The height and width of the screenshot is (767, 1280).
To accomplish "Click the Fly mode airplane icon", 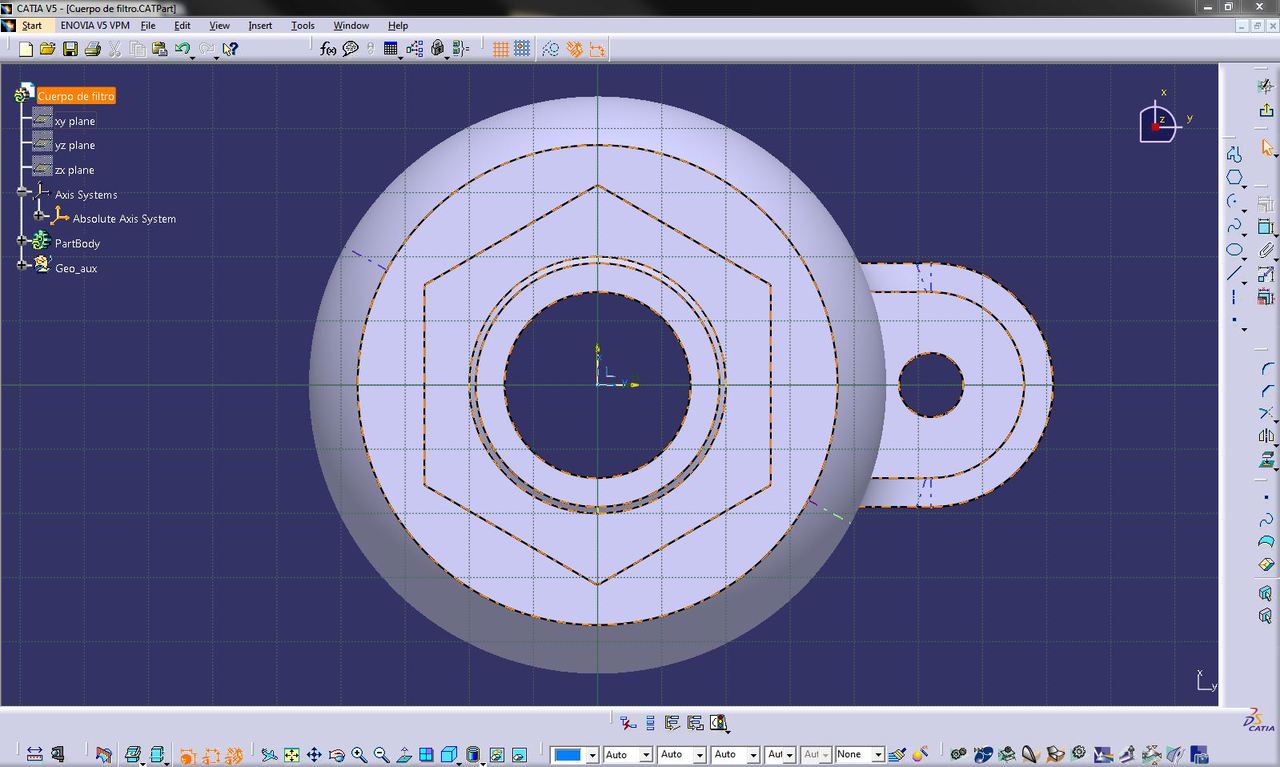I will [x=269, y=755].
